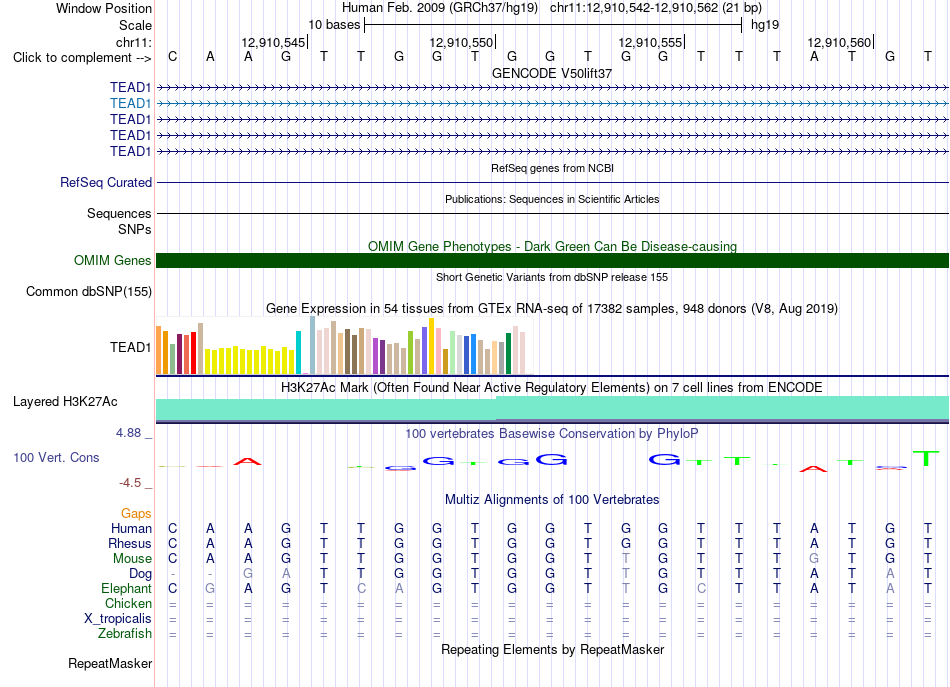The width and height of the screenshot is (950, 687).
Task: Click the red A PhyloP logo letter
Action: coord(247,462)
